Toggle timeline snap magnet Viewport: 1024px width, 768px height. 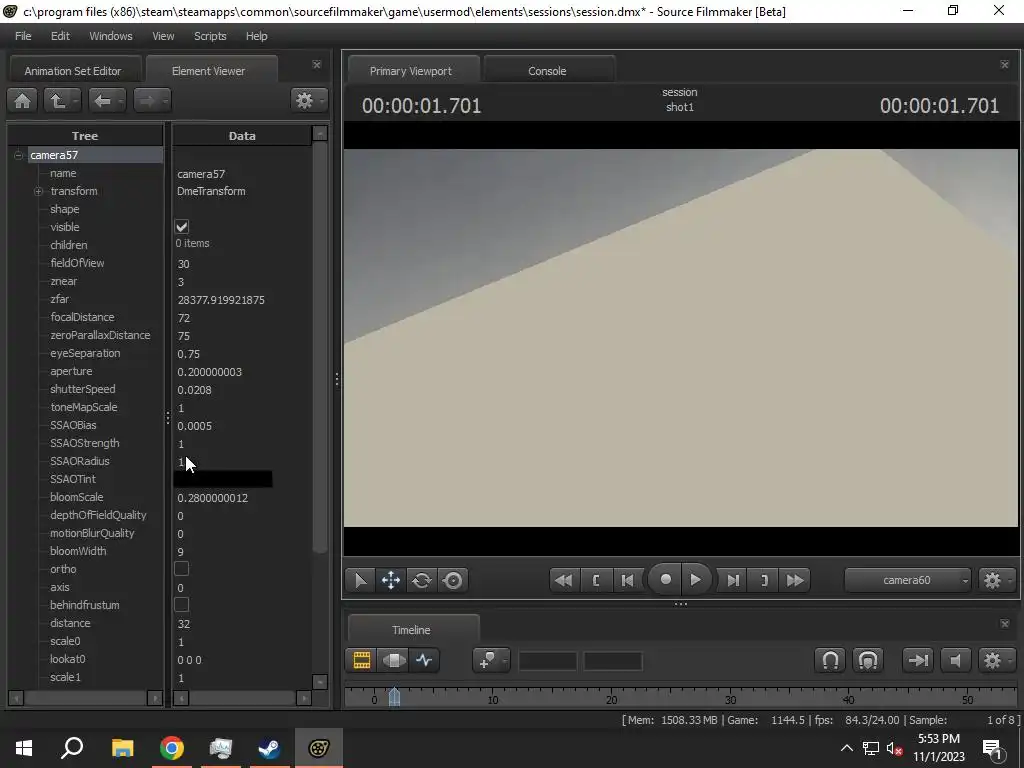coord(830,660)
